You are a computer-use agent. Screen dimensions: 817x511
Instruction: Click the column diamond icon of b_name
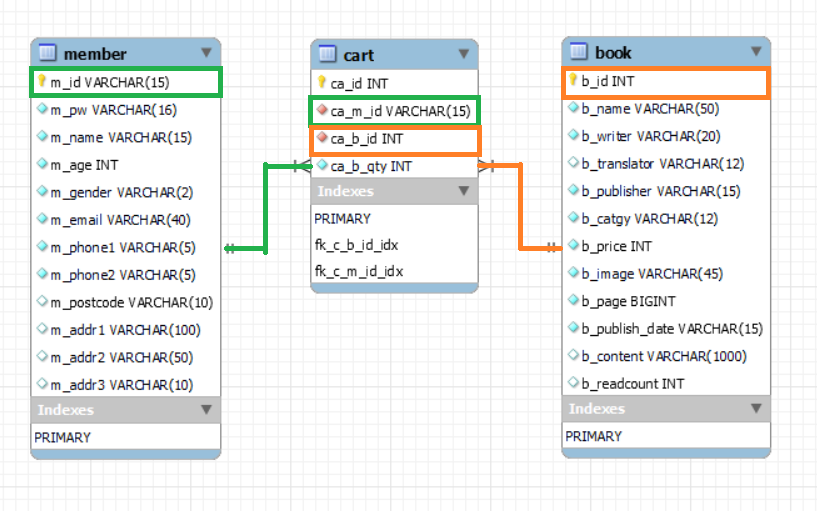pos(574,107)
